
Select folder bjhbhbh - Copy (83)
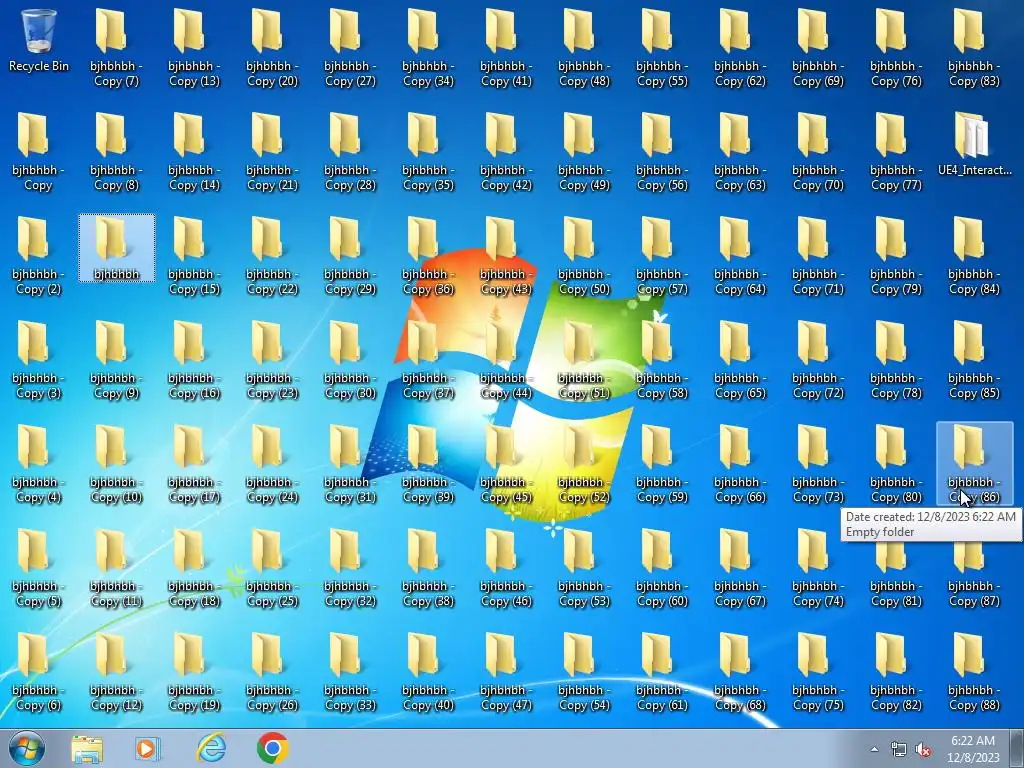974,47
